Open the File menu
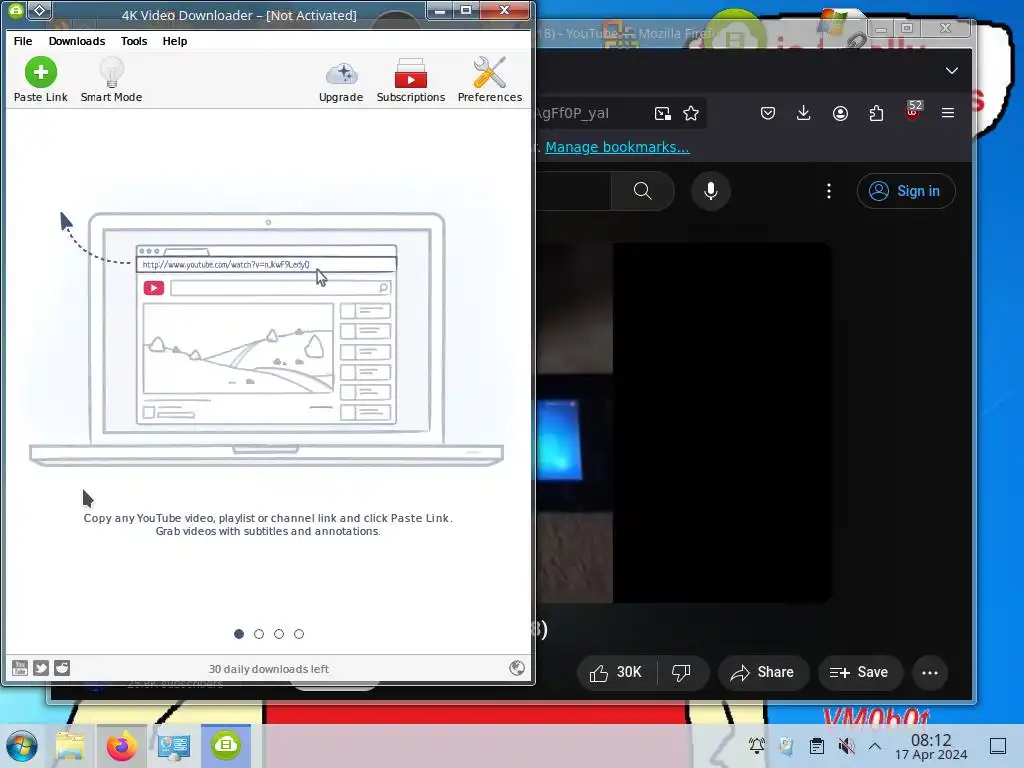The width and height of the screenshot is (1024, 768). coord(23,40)
